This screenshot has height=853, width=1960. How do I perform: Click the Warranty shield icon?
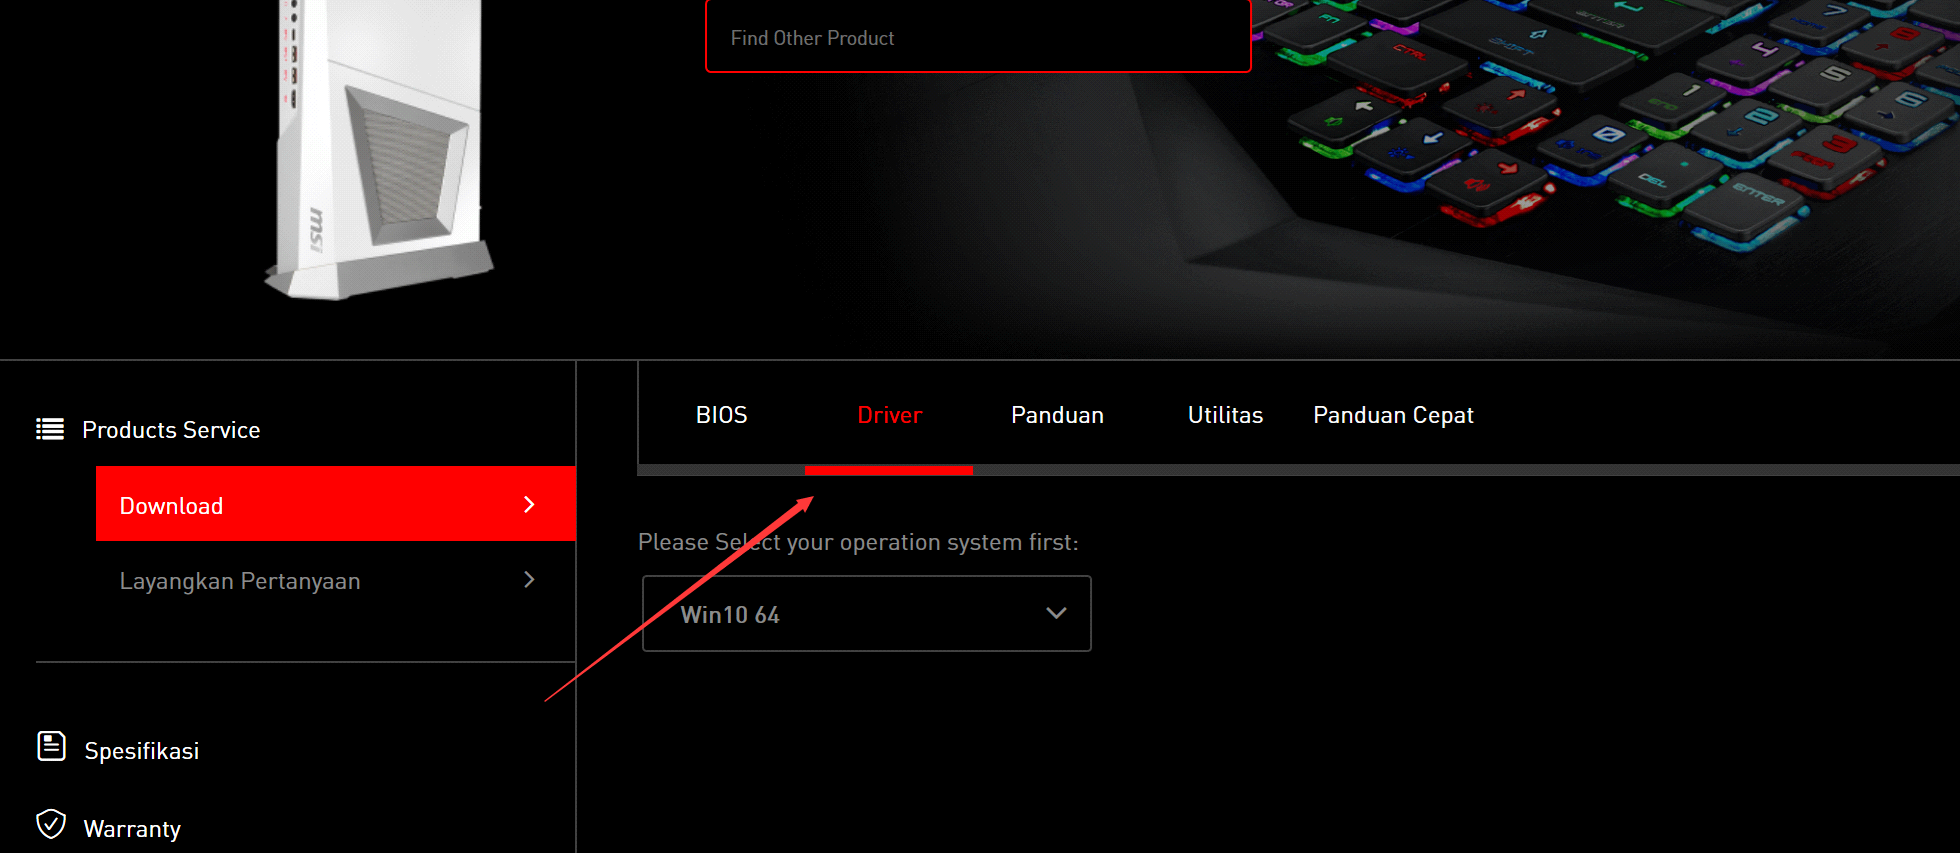(51, 824)
